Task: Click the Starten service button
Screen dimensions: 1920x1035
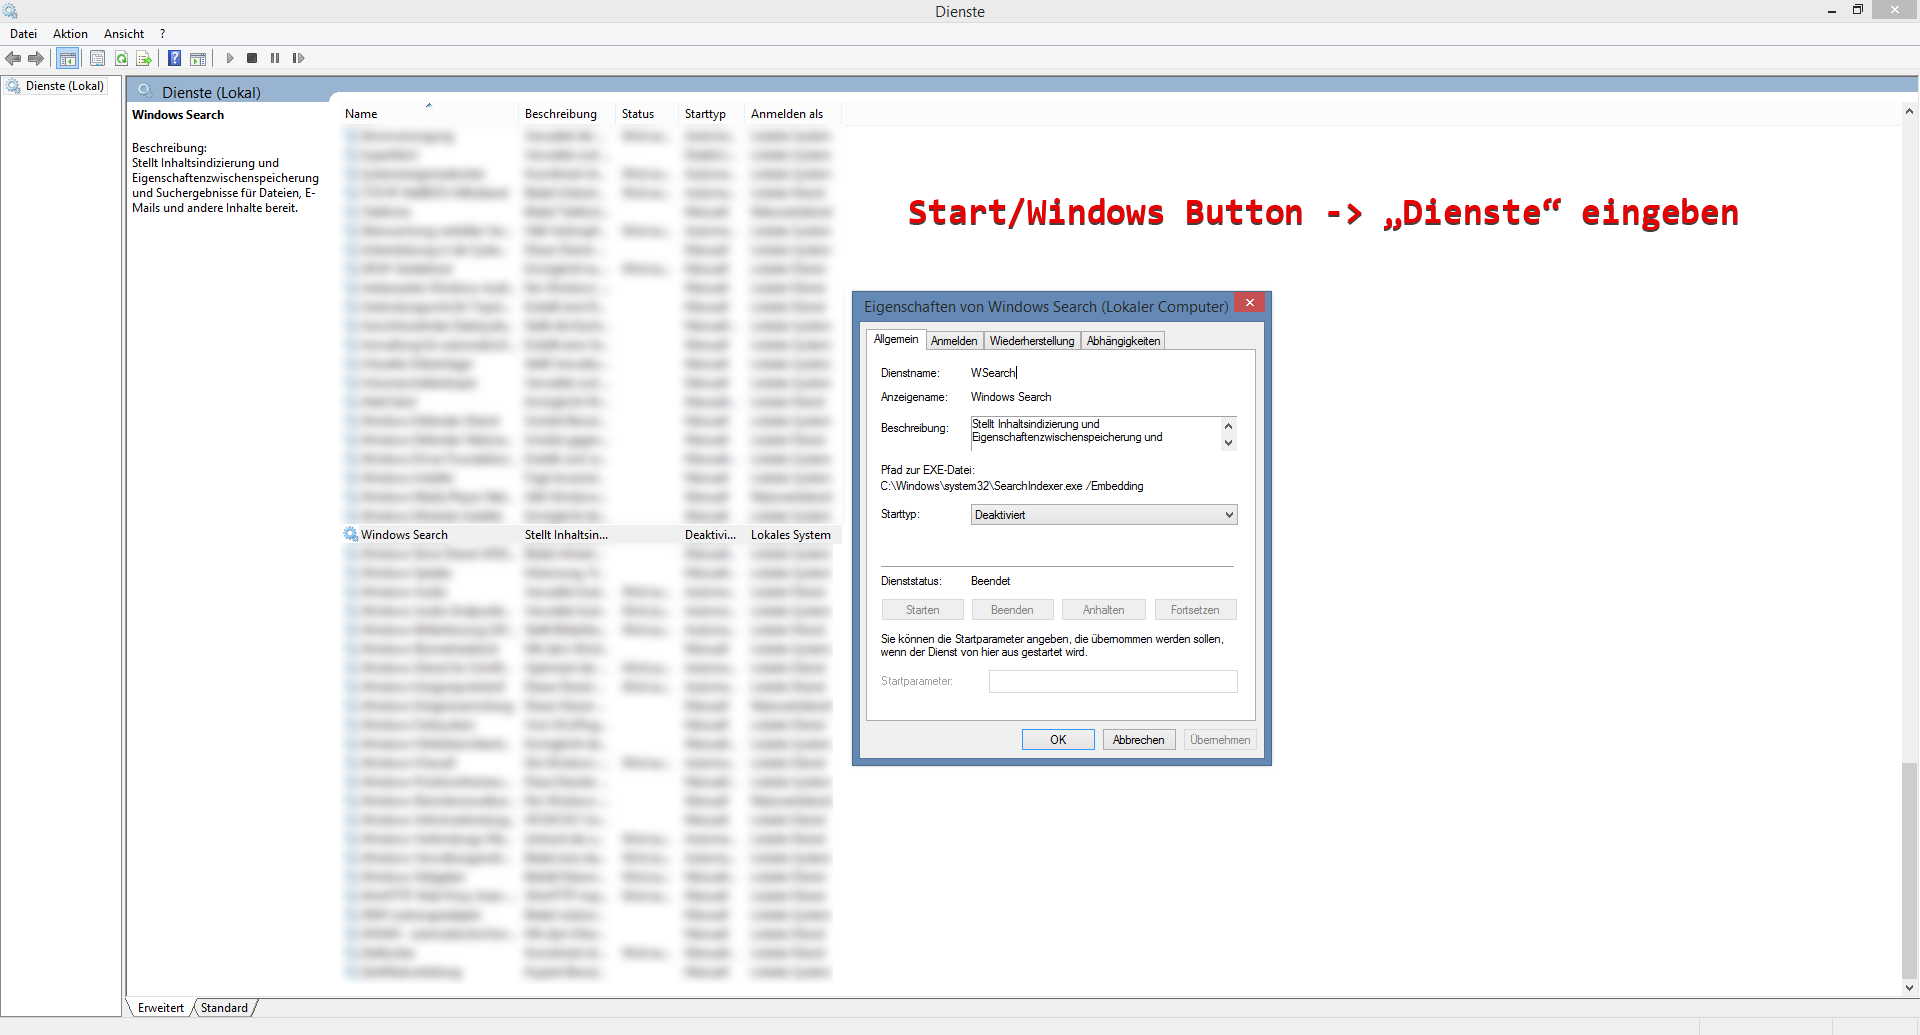Action: 922,610
